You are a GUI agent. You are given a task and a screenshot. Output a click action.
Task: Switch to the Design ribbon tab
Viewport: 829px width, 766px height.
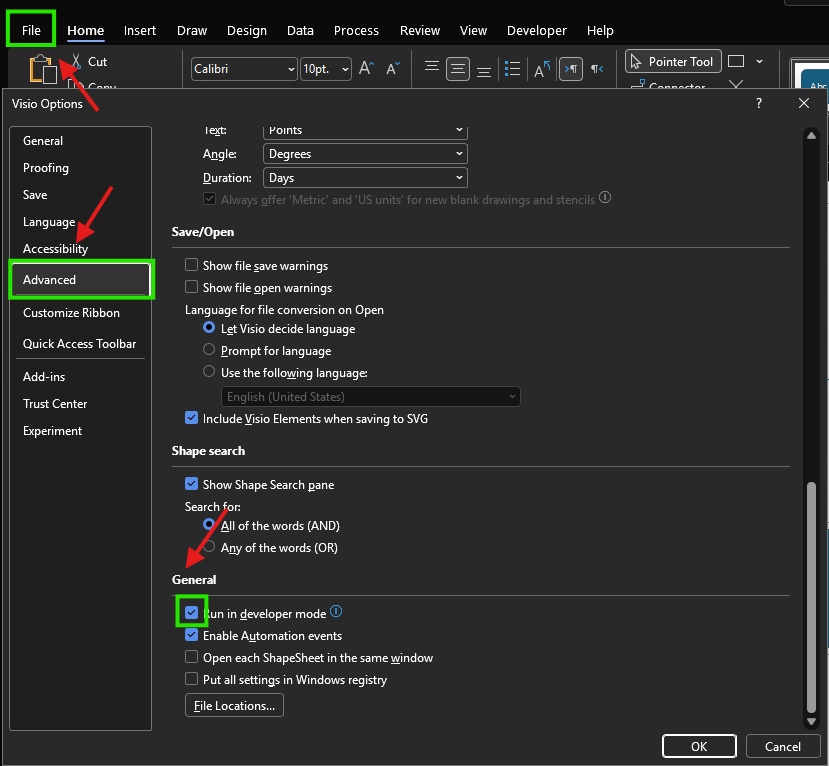tap(247, 31)
